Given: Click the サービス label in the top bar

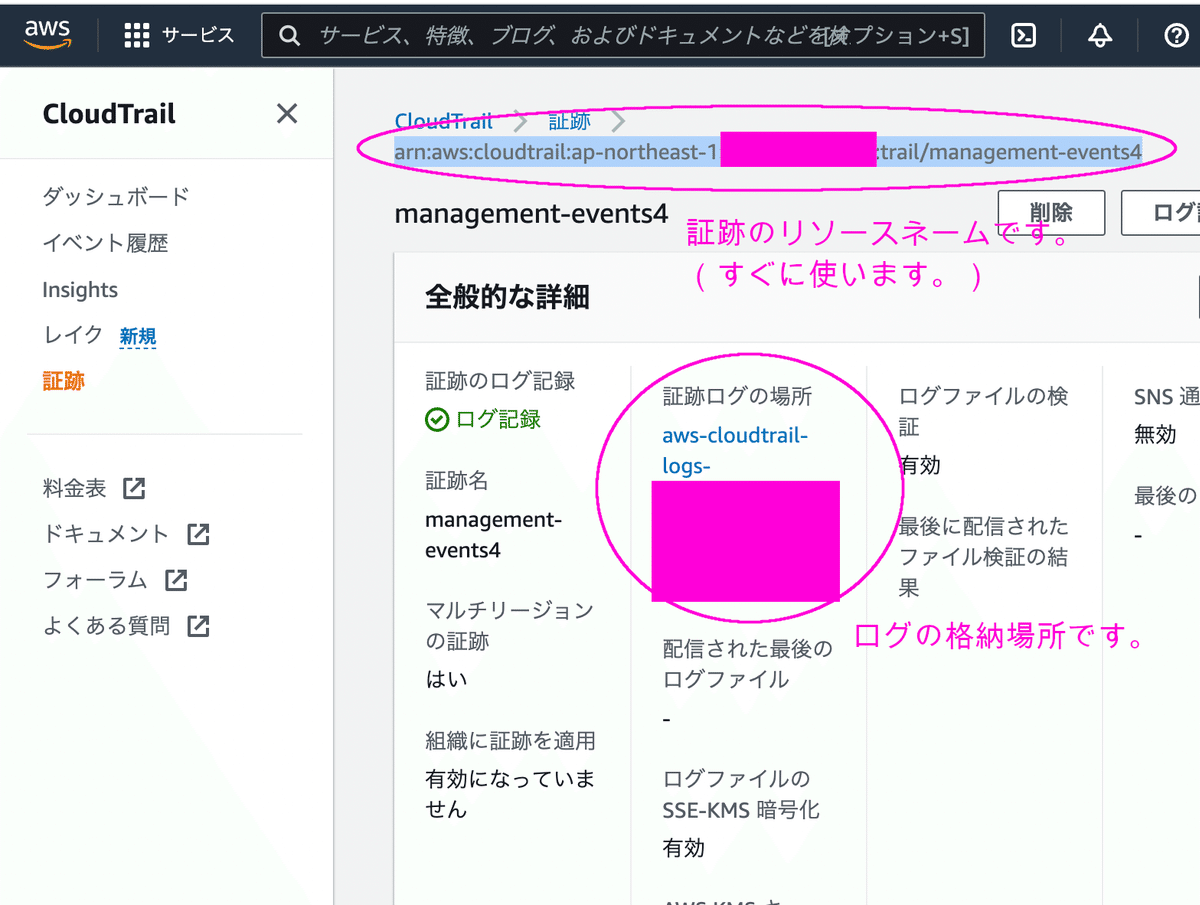Looking at the screenshot, I should 198,36.
